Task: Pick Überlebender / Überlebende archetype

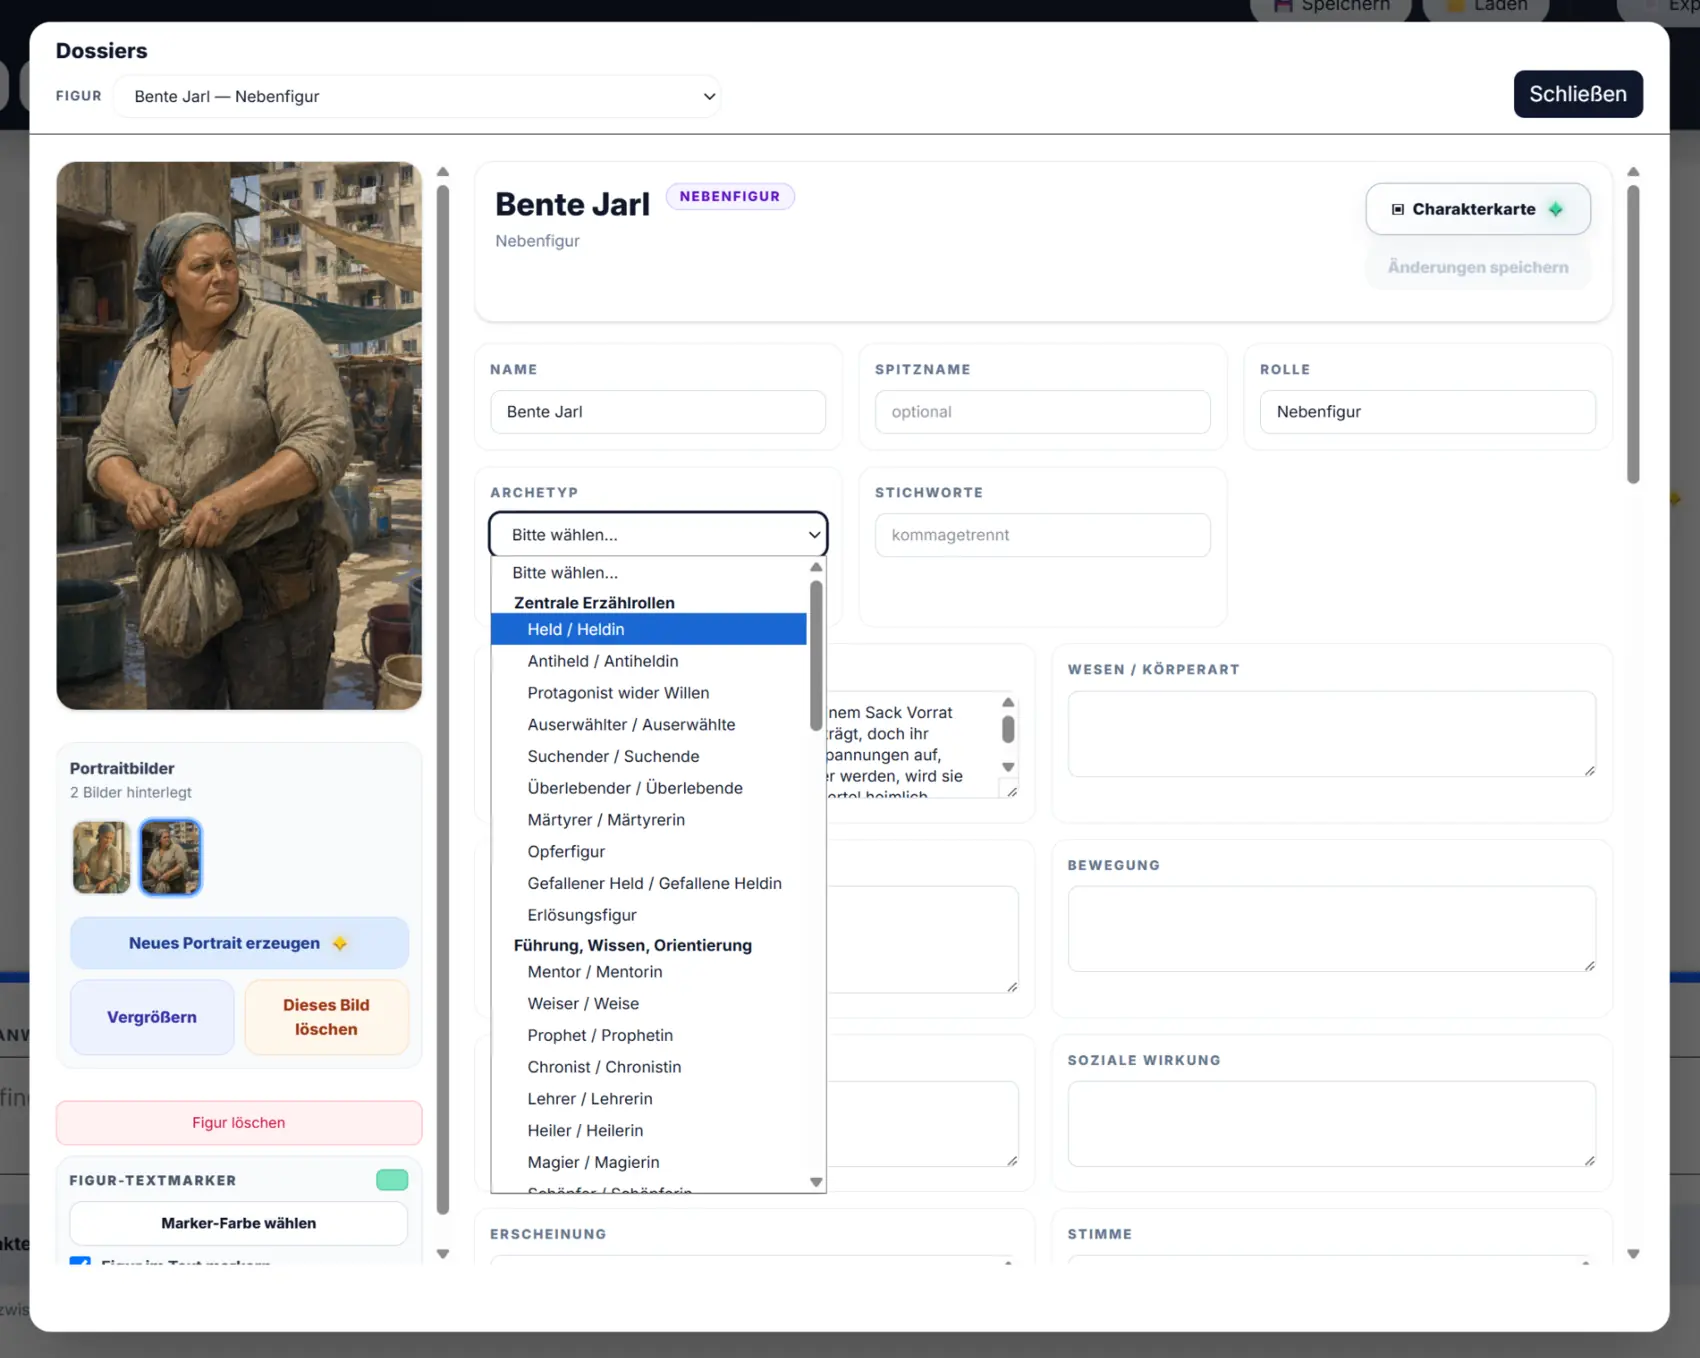Action: [x=649, y=788]
